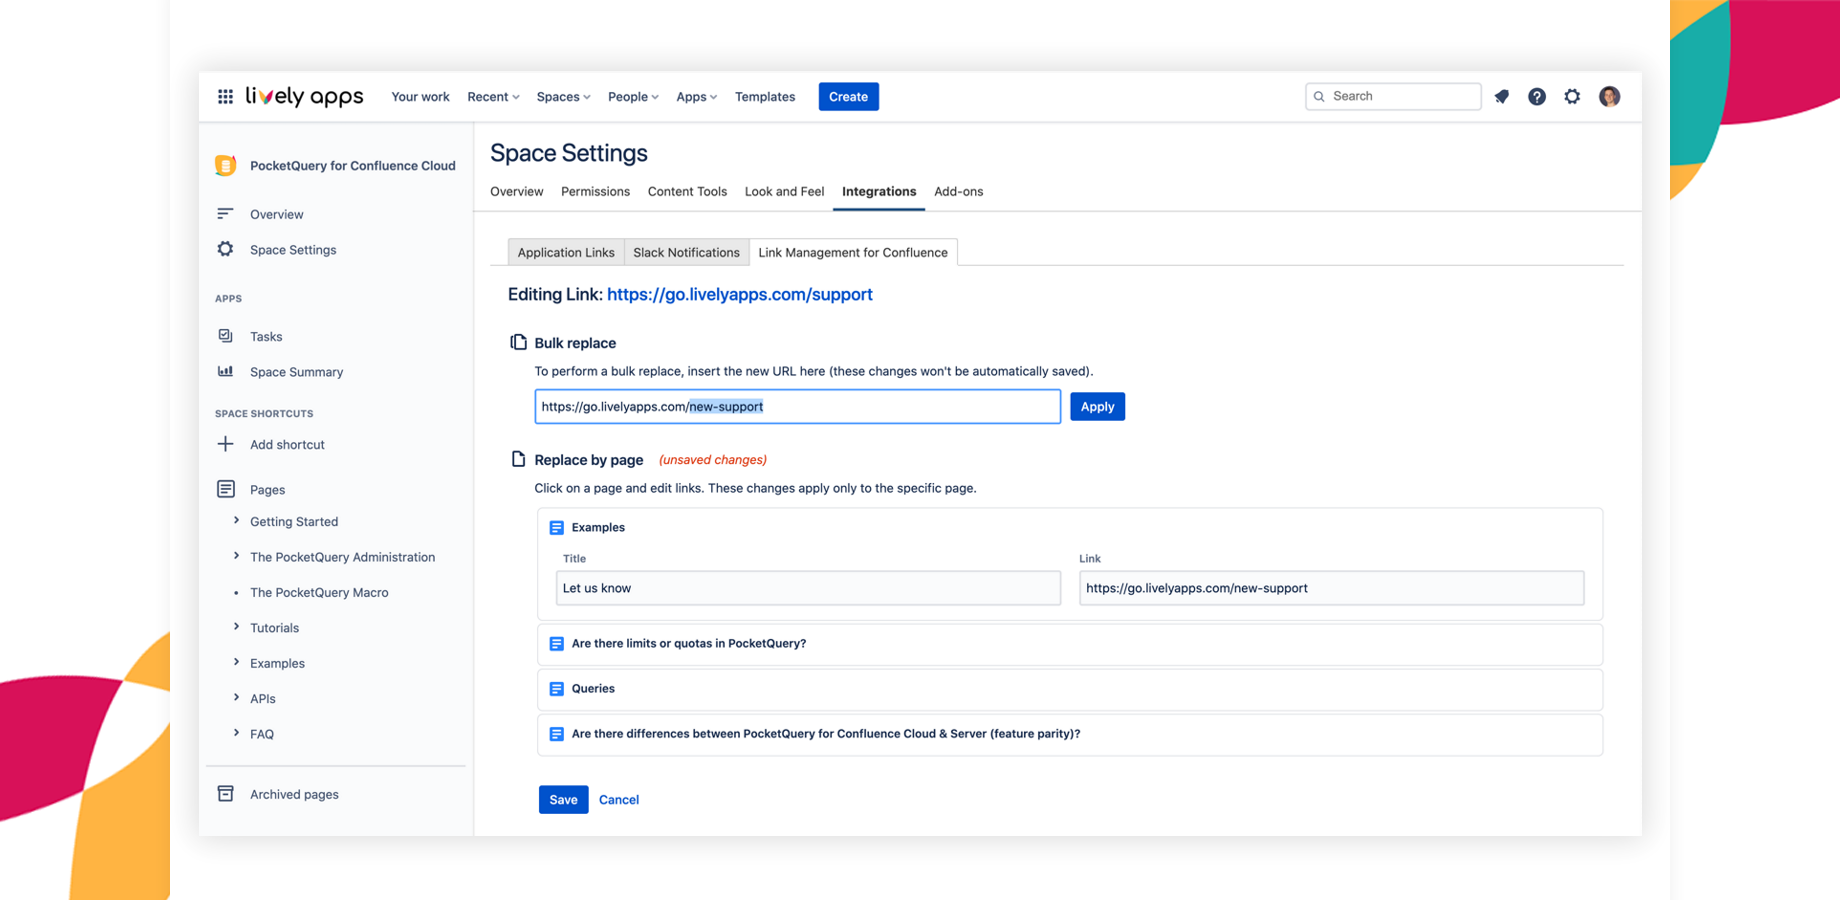The image size is (1840, 900).
Task: Open the PocketQuery for Confluence Cloud app icon
Action: [226, 165]
